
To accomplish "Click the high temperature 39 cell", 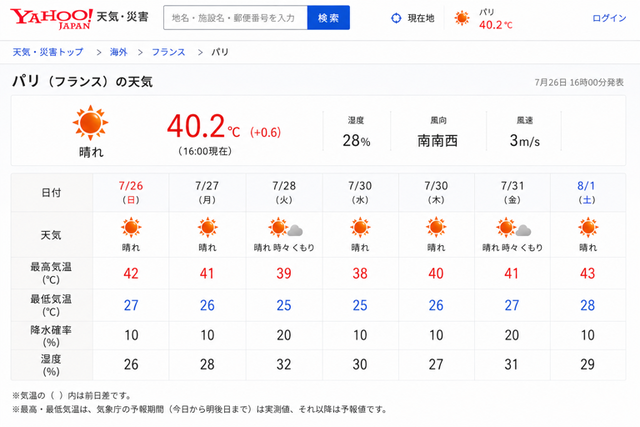I will [x=284, y=274].
